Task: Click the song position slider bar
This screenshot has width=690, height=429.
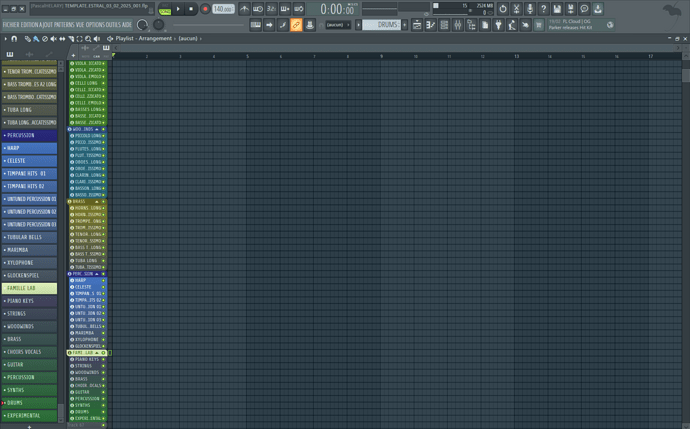Action: point(209,25)
